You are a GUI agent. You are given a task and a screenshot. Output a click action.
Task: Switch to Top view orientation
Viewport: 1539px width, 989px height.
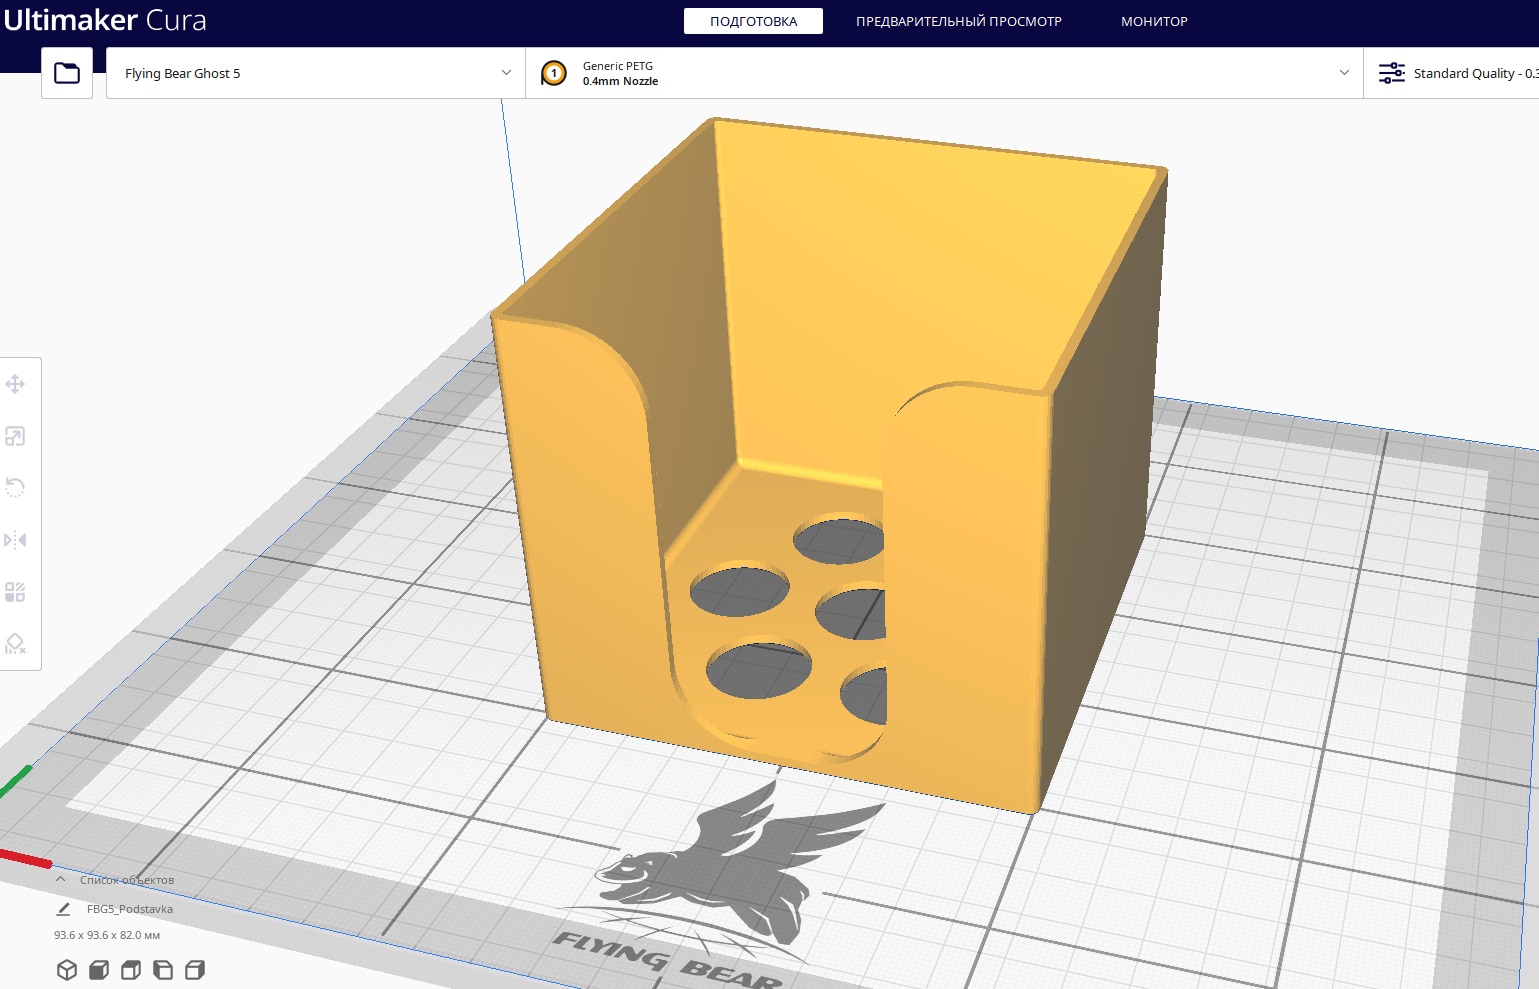(131, 970)
